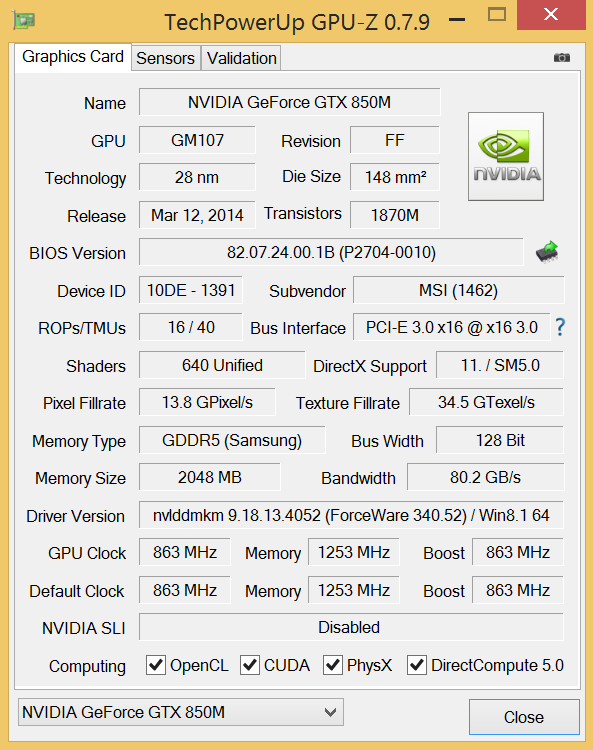Click the GPU Clock row Memory 1253 MHz value
This screenshot has height=750, width=593.
(x=354, y=552)
